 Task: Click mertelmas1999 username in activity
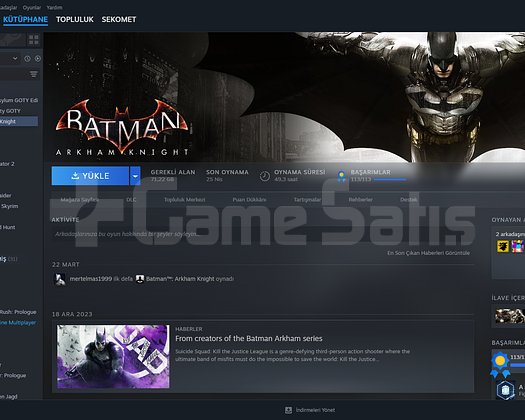tap(90, 279)
